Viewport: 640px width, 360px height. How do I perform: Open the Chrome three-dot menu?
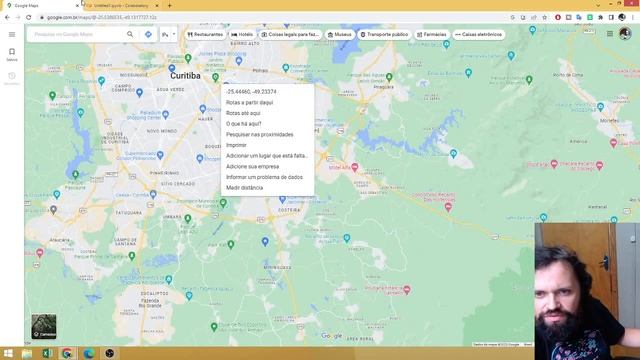point(633,18)
